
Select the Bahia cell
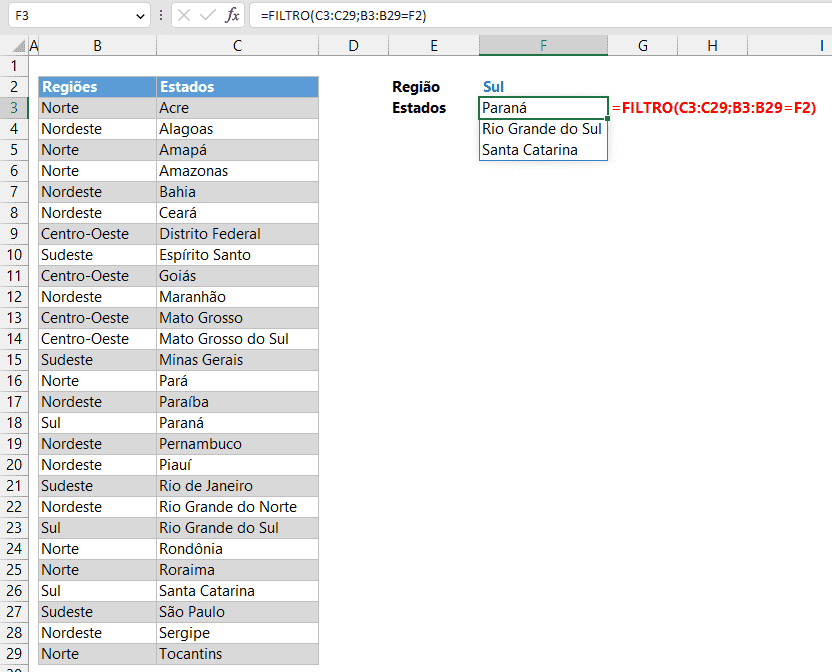pyautogui.click(x=237, y=192)
